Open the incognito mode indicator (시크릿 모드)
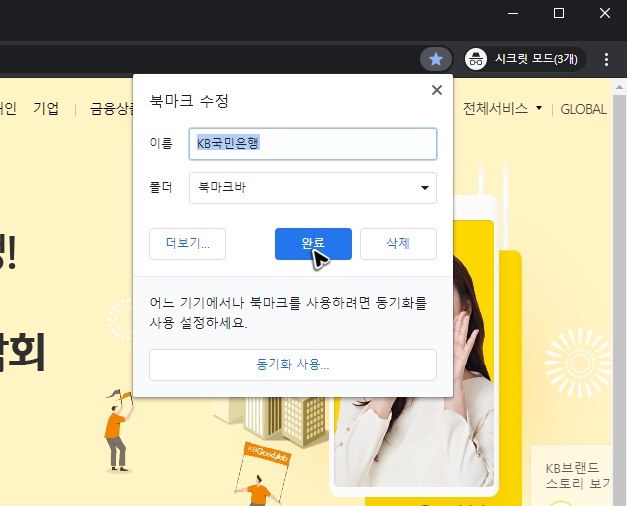The width and height of the screenshot is (627, 506). pos(525,59)
